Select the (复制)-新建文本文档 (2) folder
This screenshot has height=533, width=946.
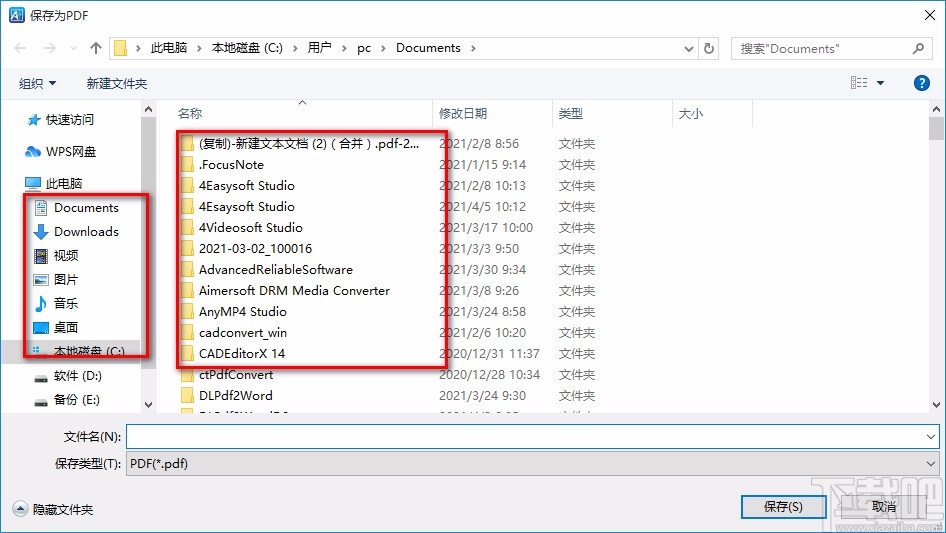click(x=300, y=144)
